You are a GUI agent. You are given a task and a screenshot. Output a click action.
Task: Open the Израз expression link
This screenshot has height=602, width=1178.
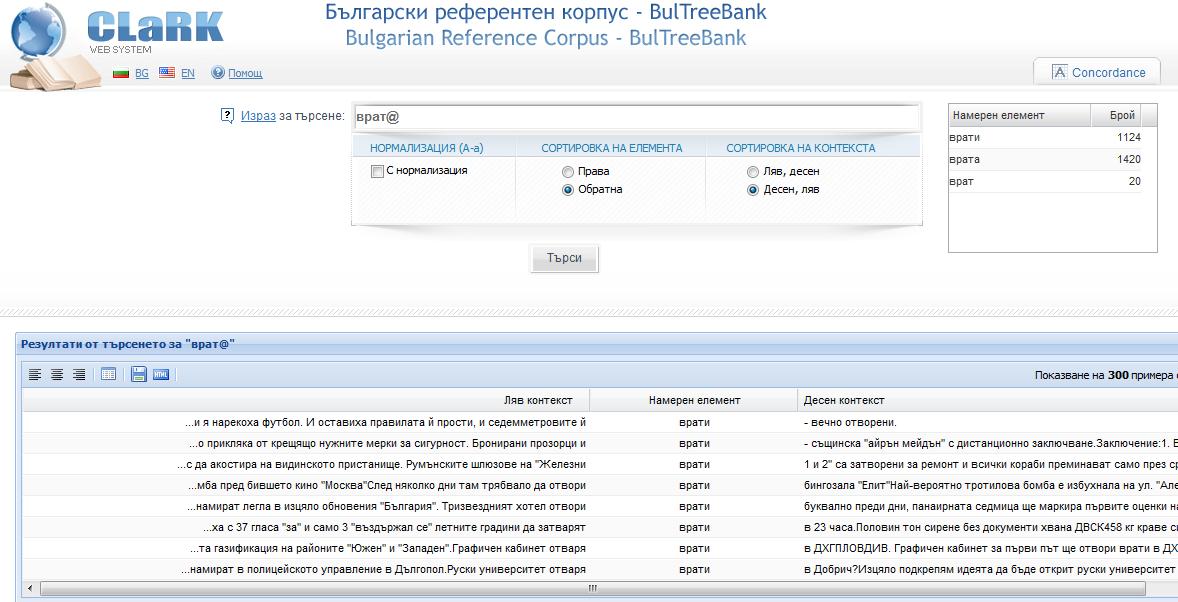[x=258, y=116]
